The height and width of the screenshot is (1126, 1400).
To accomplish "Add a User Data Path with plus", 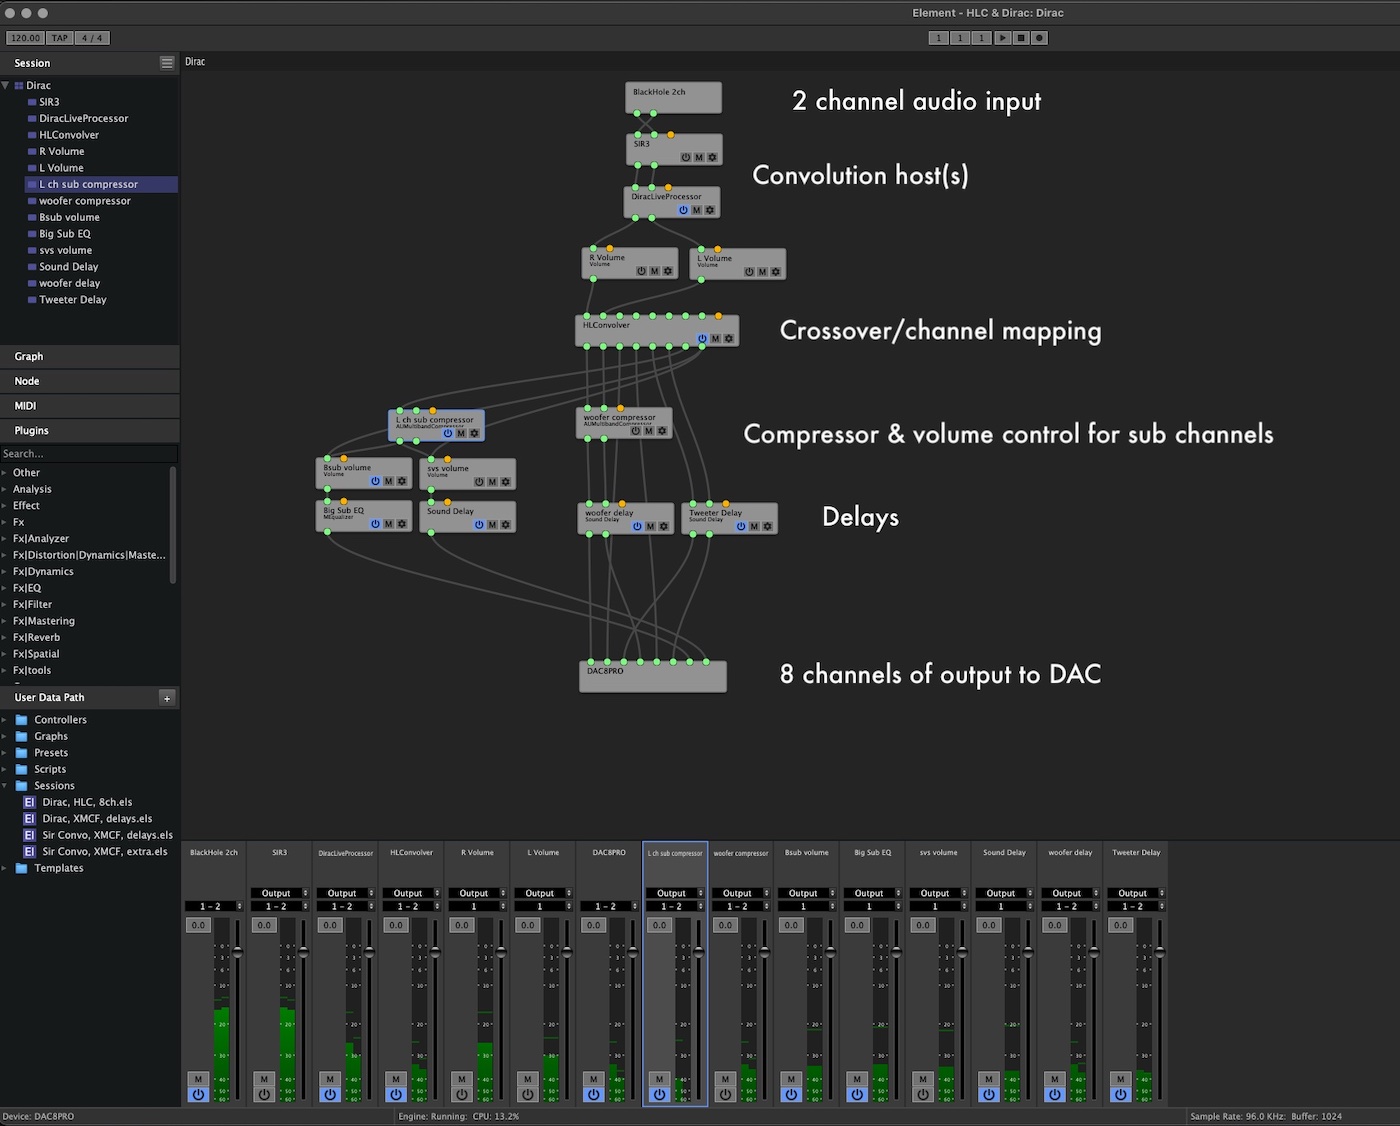I will (167, 698).
